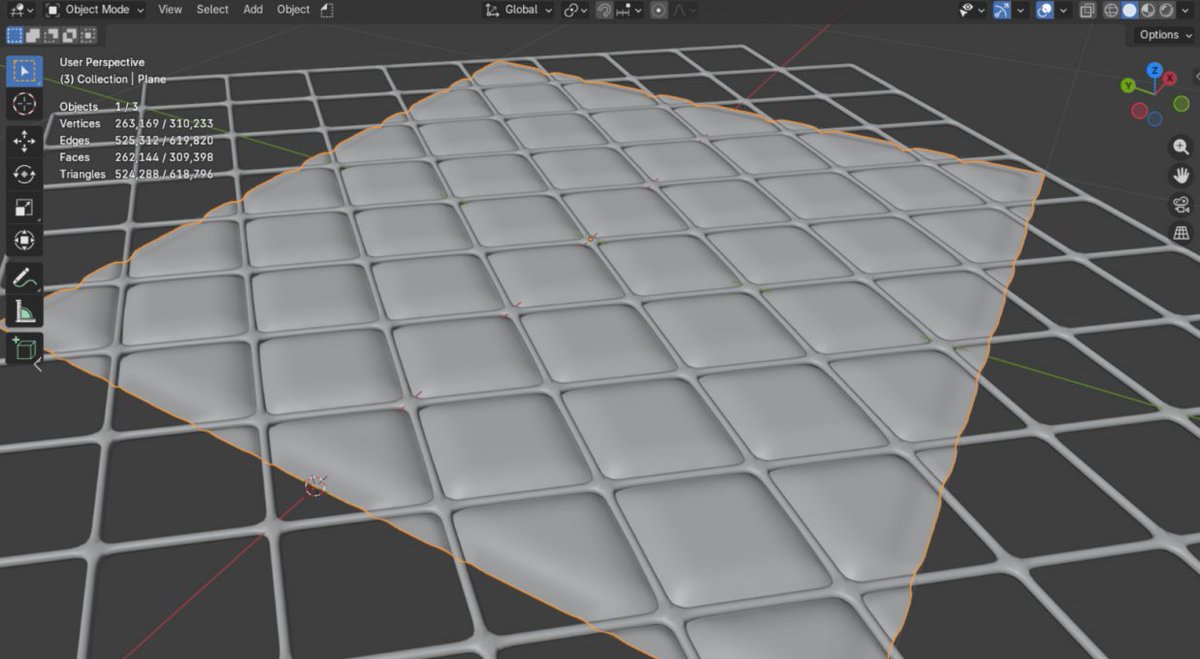Open the Select menu
The height and width of the screenshot is (659, 1200).
click(x=212, y=10)
